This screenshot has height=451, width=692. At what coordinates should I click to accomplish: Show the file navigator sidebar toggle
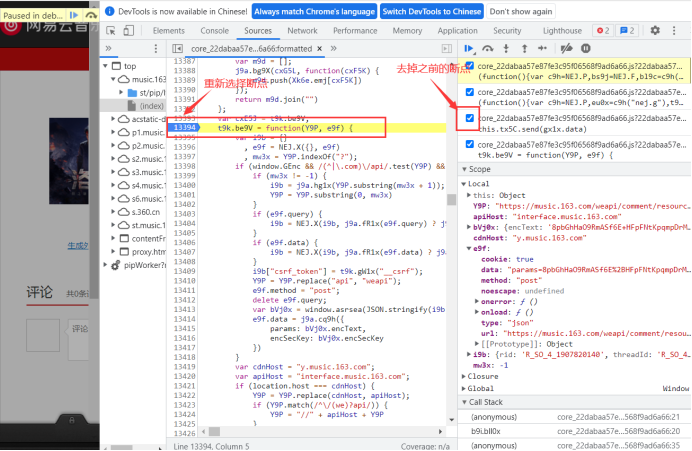[x=177, y=49]
